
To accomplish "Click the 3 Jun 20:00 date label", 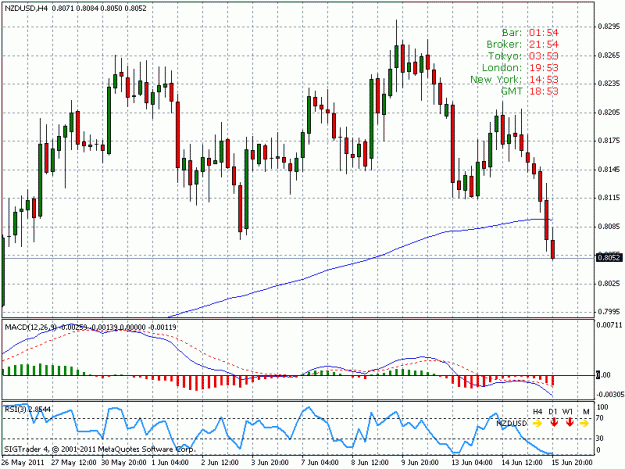I will pos(270,462).
